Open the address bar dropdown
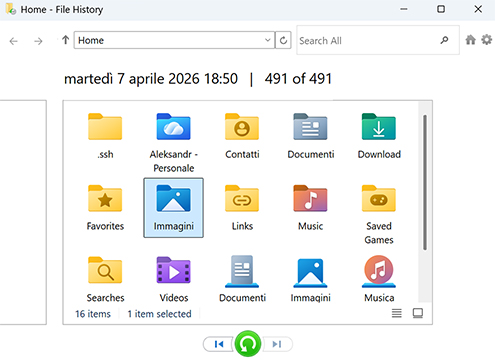Screen dimensions: 495x360 click(x=268, y=40)
